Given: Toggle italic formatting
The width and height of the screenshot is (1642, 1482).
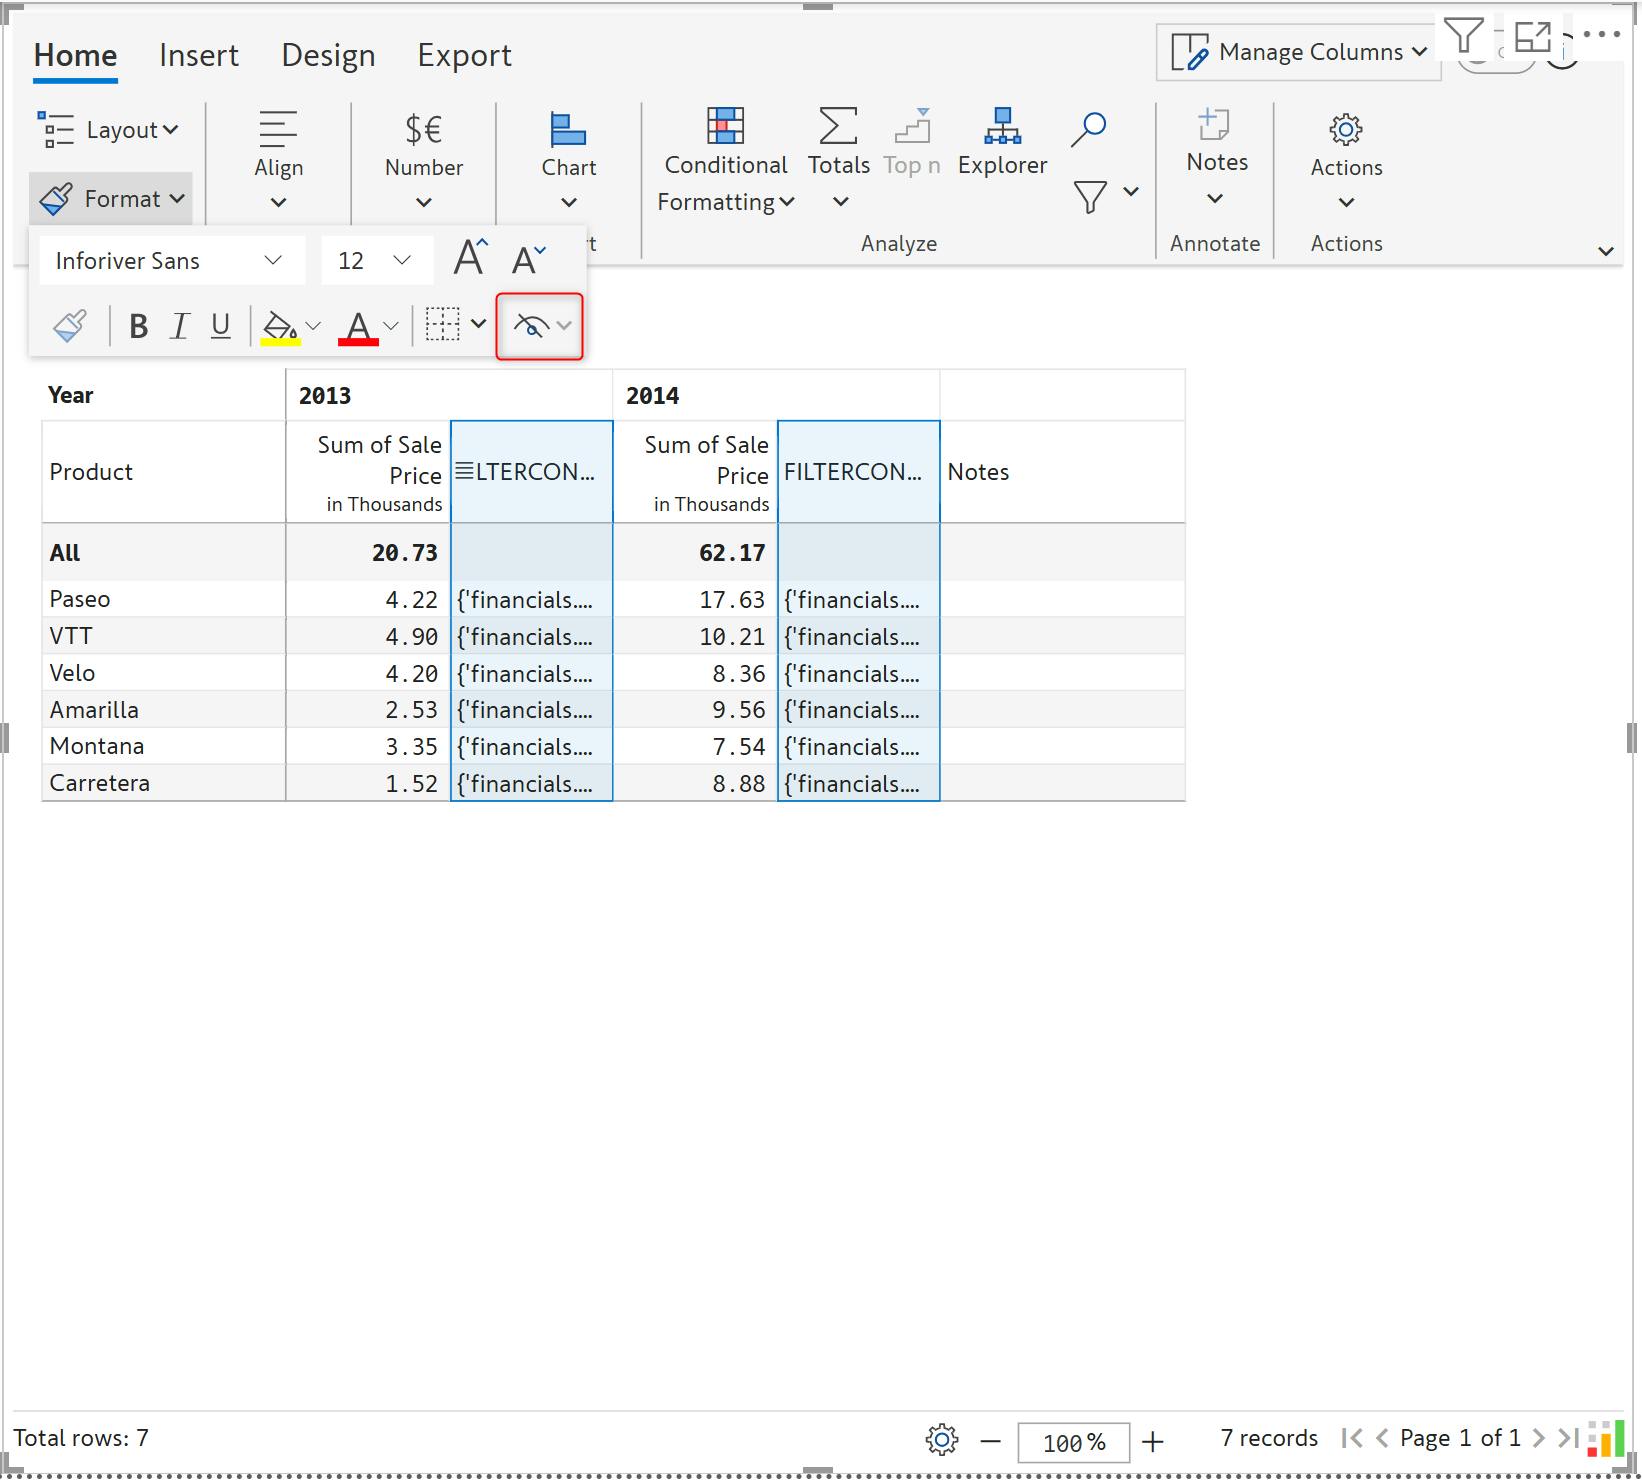Looking at the screenshot, I should click(180, 326).
